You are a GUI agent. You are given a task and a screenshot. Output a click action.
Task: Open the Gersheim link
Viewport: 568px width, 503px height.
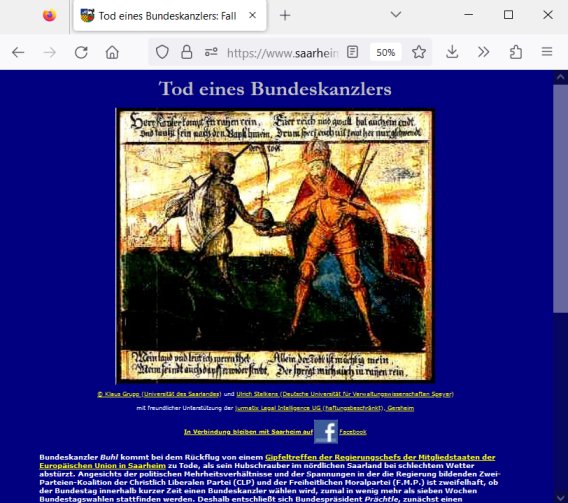[401, 408]
